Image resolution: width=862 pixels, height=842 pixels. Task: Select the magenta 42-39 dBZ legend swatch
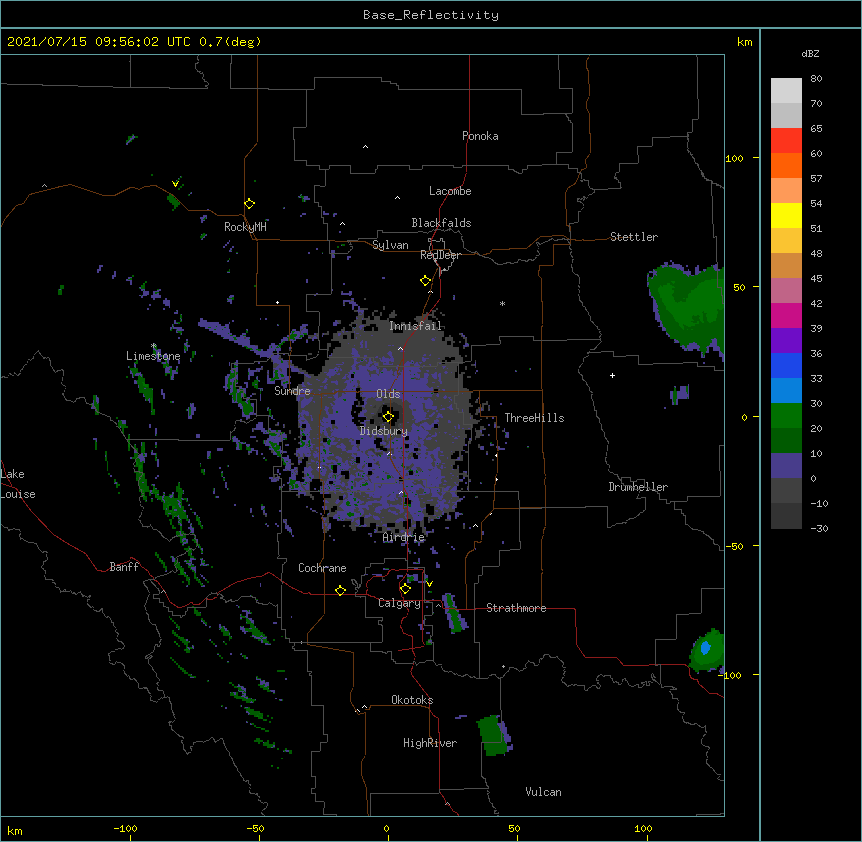point(786,315)
